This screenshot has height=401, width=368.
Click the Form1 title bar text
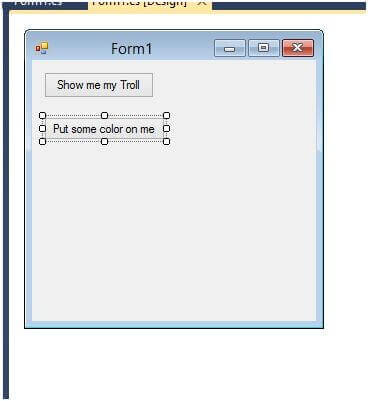[132, 49]
